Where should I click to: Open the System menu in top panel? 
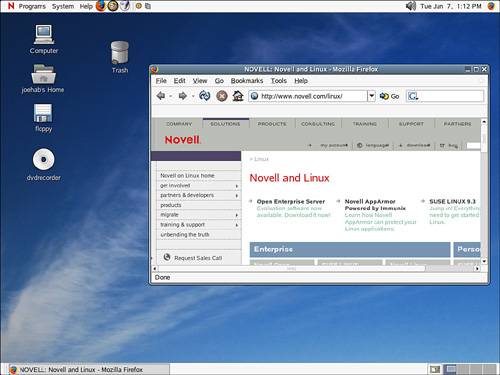click(x=63, y=6)
